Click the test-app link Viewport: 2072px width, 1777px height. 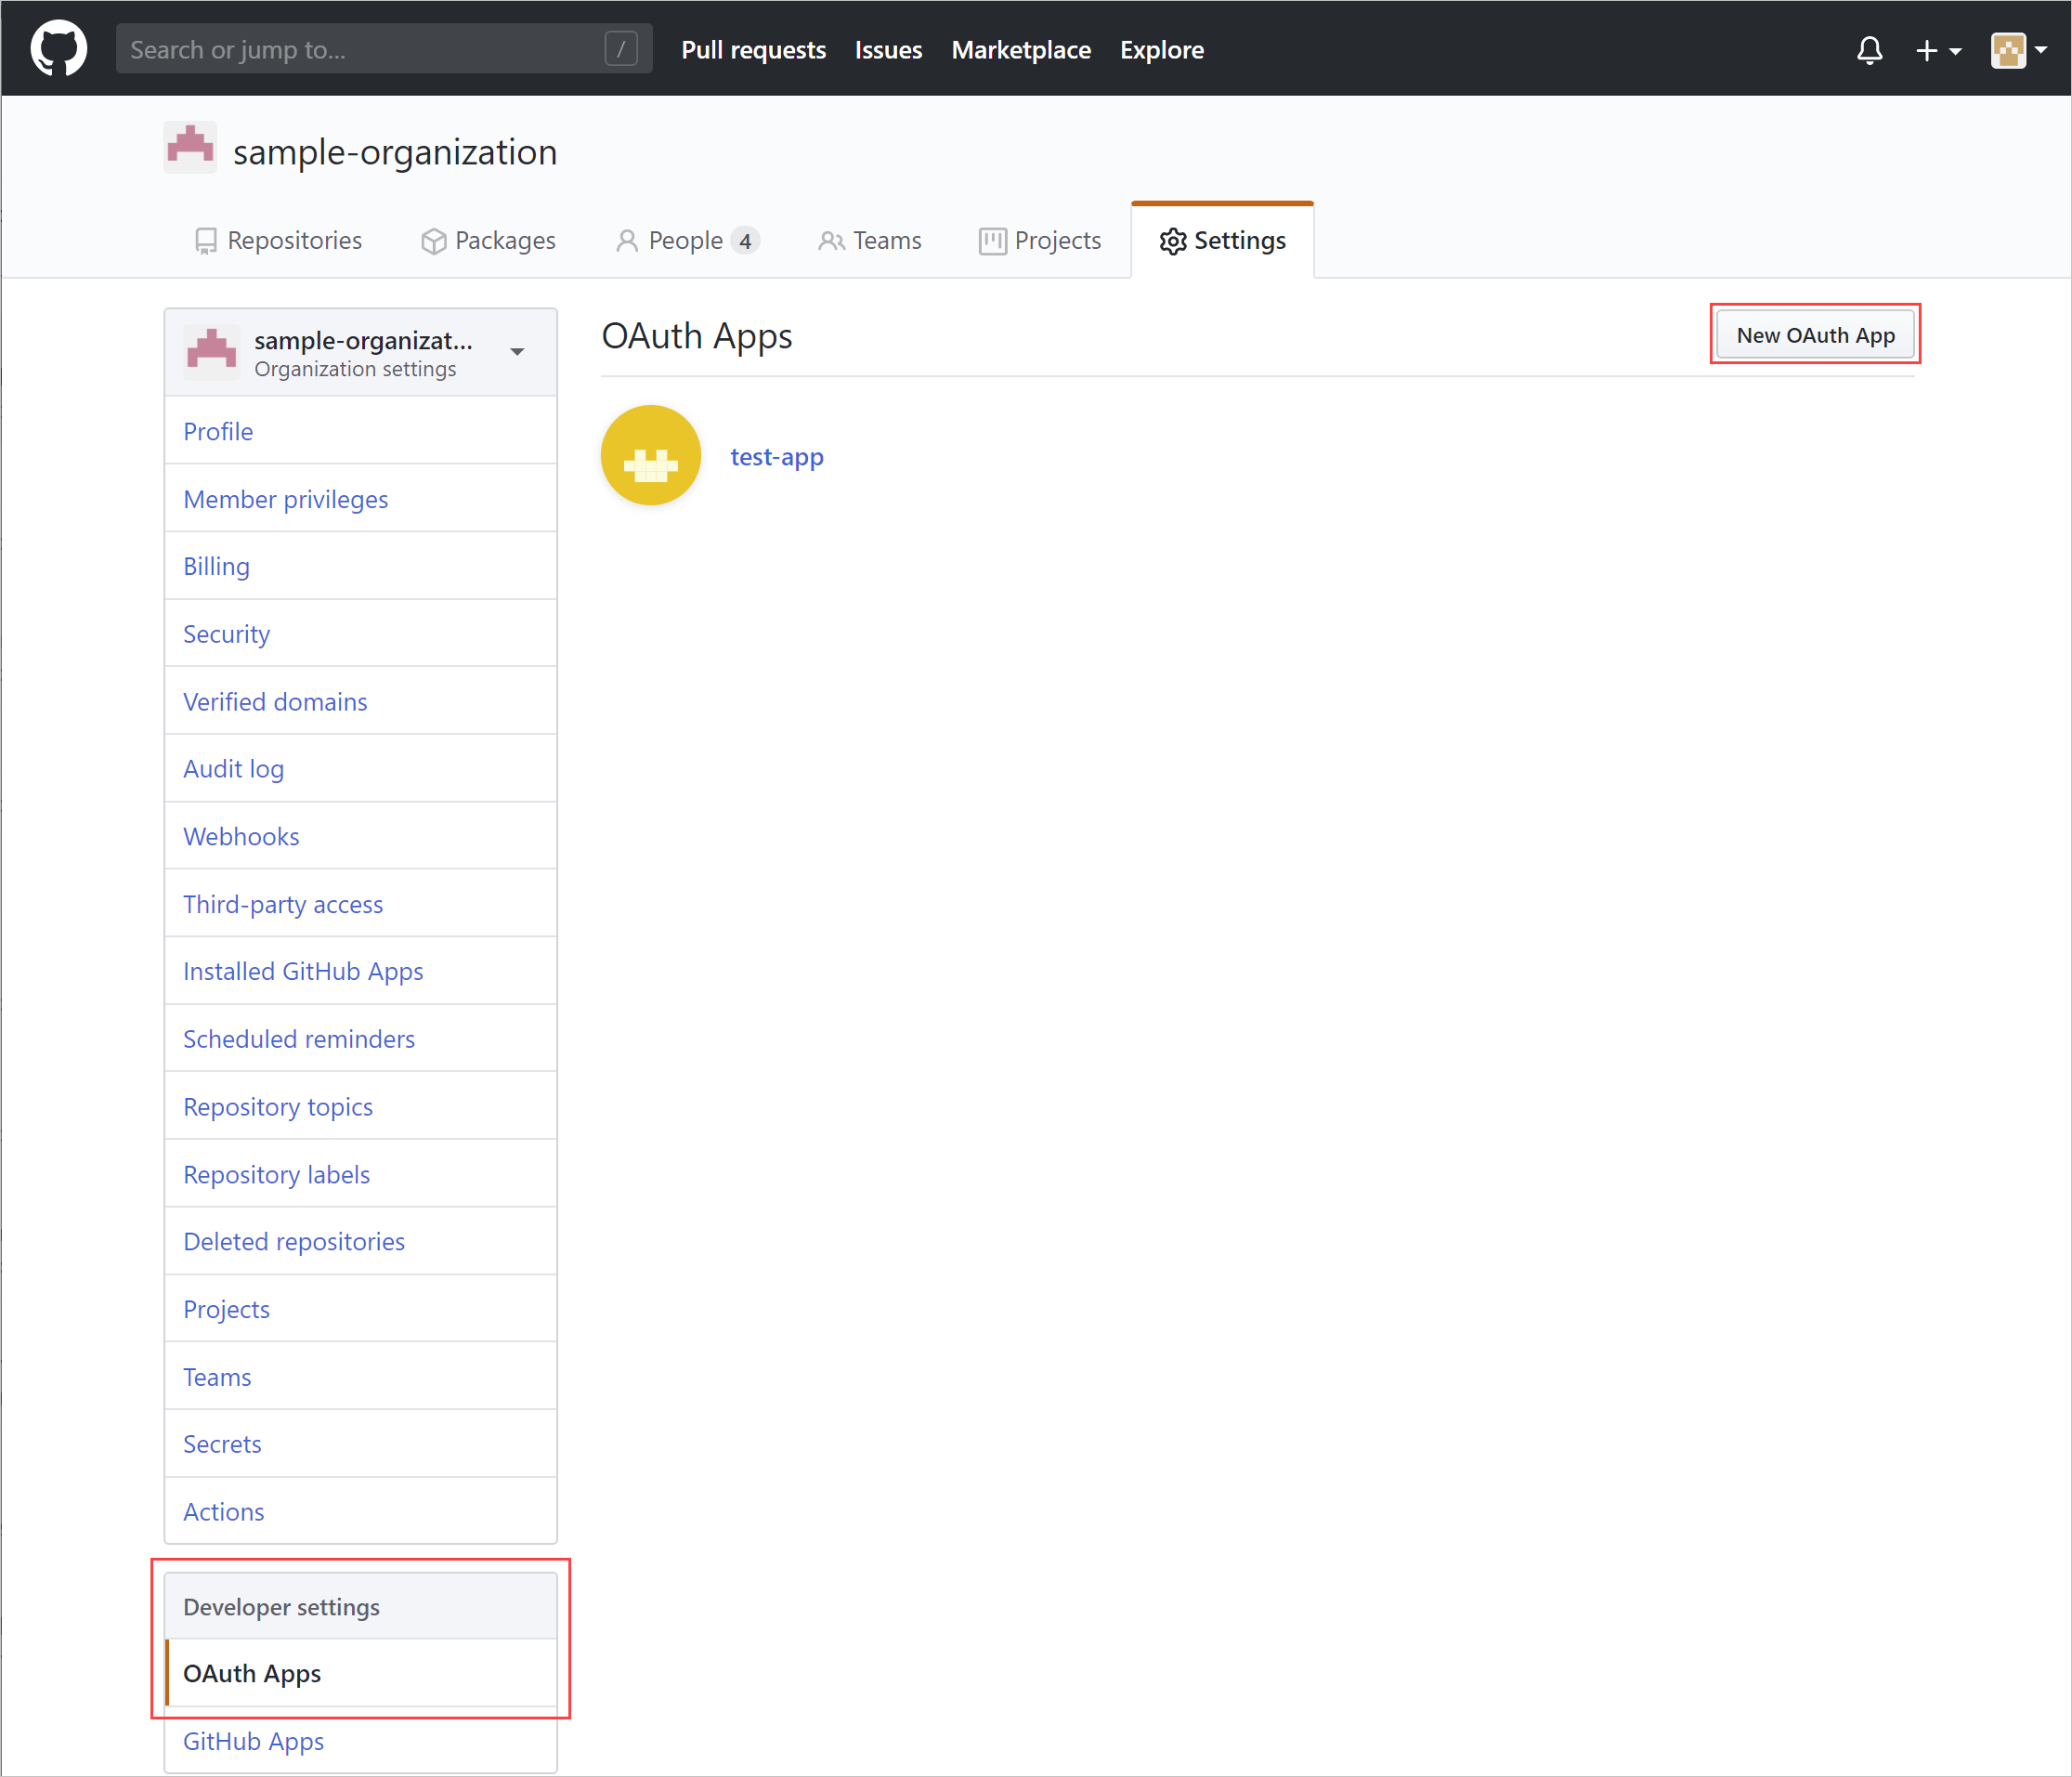(x=777, y=455)
